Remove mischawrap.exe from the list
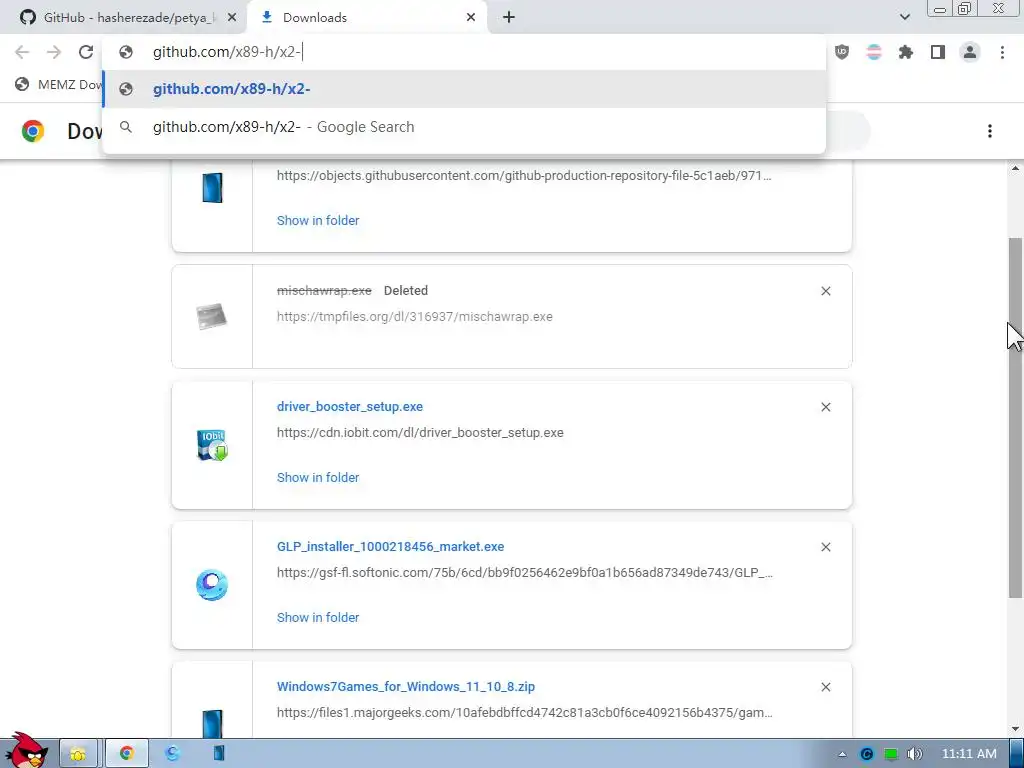Image resolution: width=1024 pixels, height=768 pixels. [825, 291]
